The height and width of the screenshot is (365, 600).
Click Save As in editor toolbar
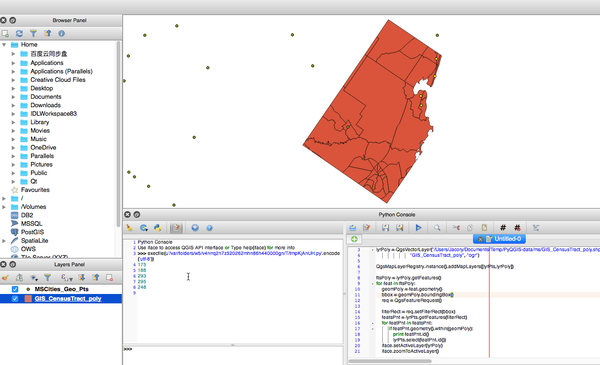(x=399, y=228)
